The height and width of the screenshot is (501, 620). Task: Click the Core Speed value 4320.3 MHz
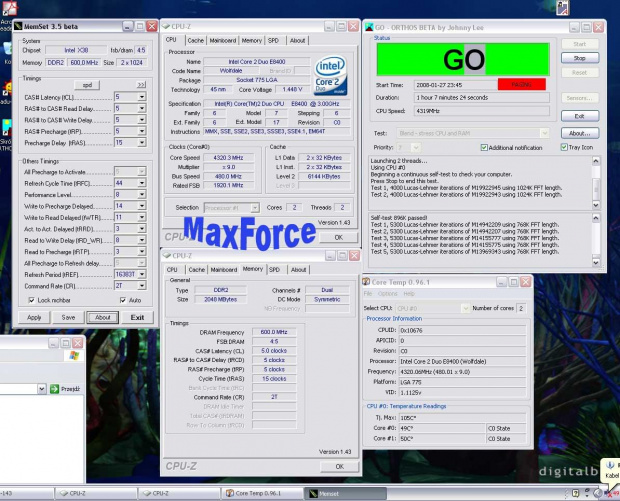pos(228,158)
